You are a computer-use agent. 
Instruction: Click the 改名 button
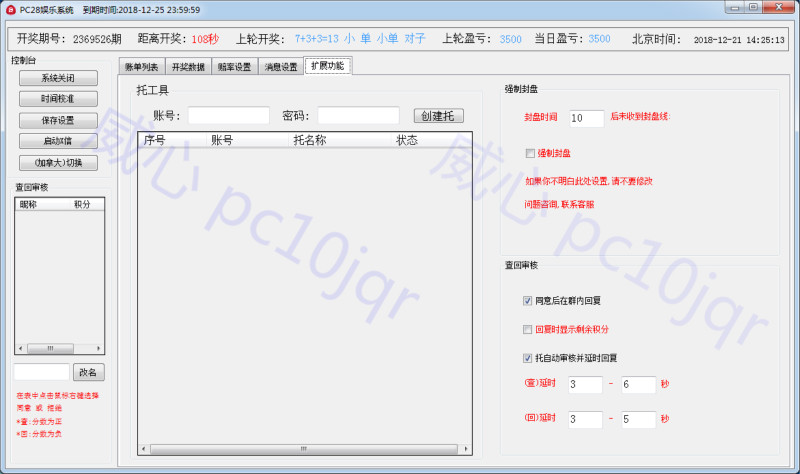click(88, 372)
